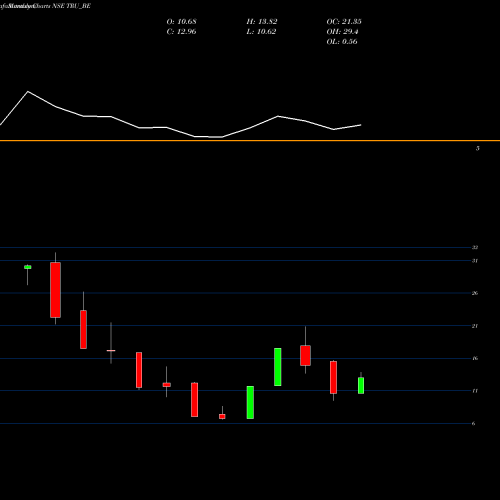The image size is (500, 500).
Task: Click the 32 price axis label
Action: [x=475, y=247]
